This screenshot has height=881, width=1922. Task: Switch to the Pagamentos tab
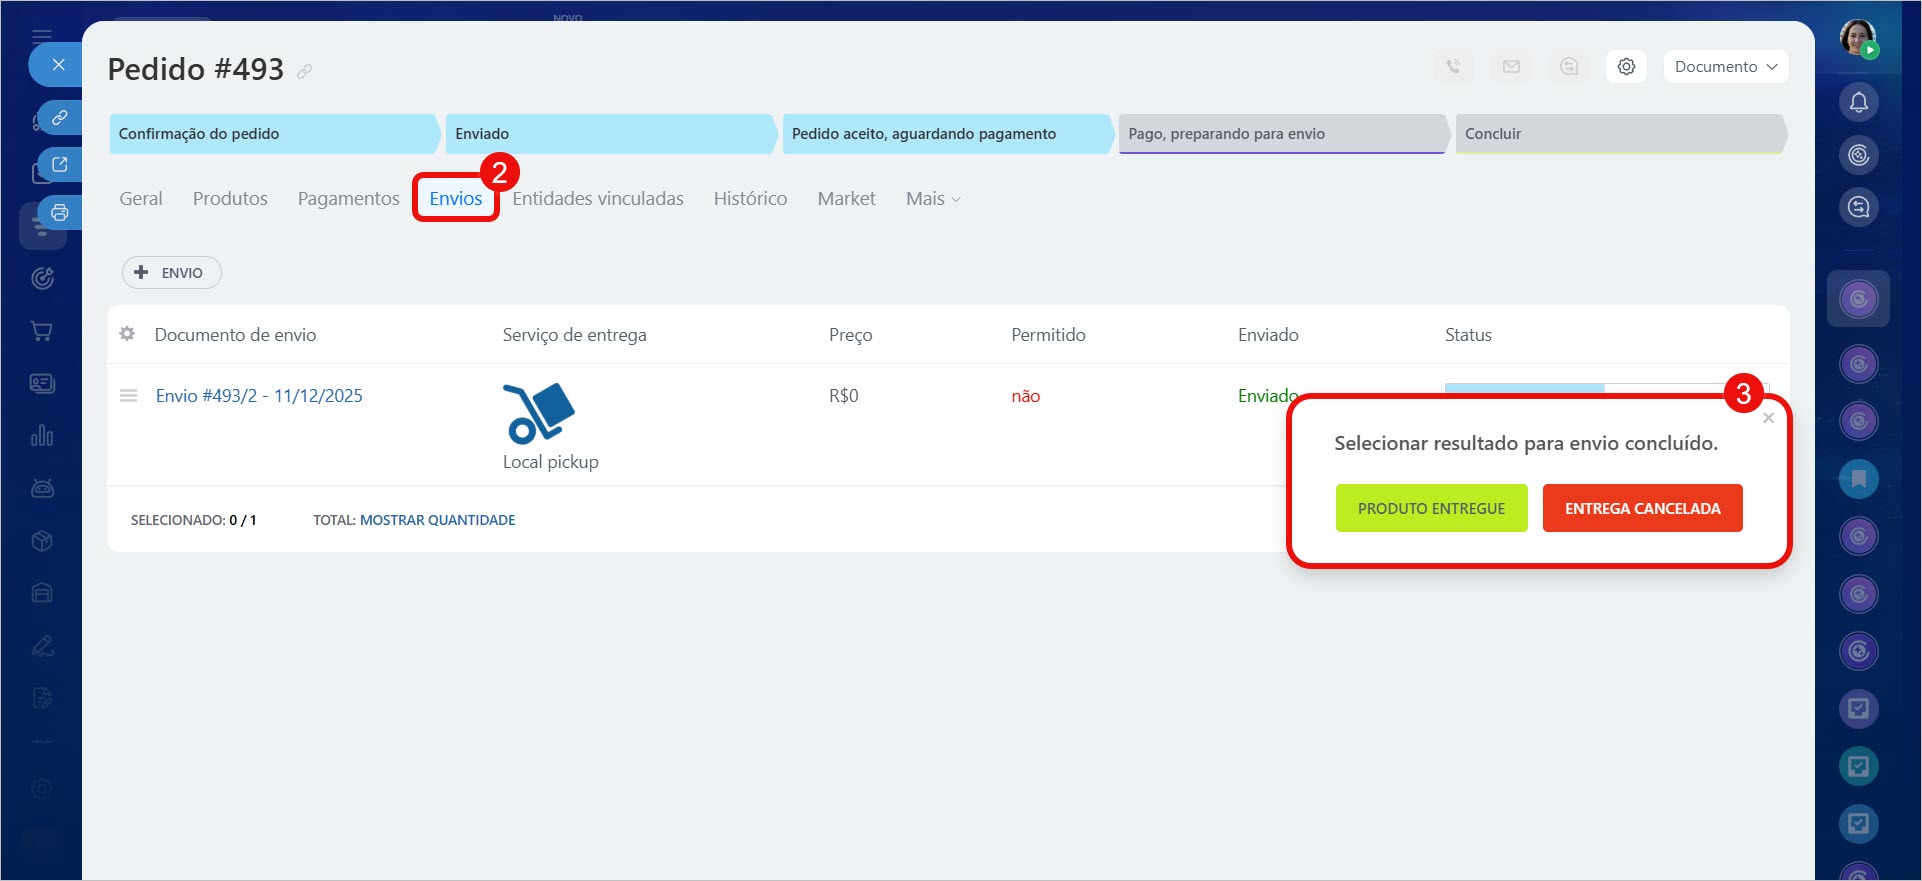pyautogui.click(x=348, y=199)
